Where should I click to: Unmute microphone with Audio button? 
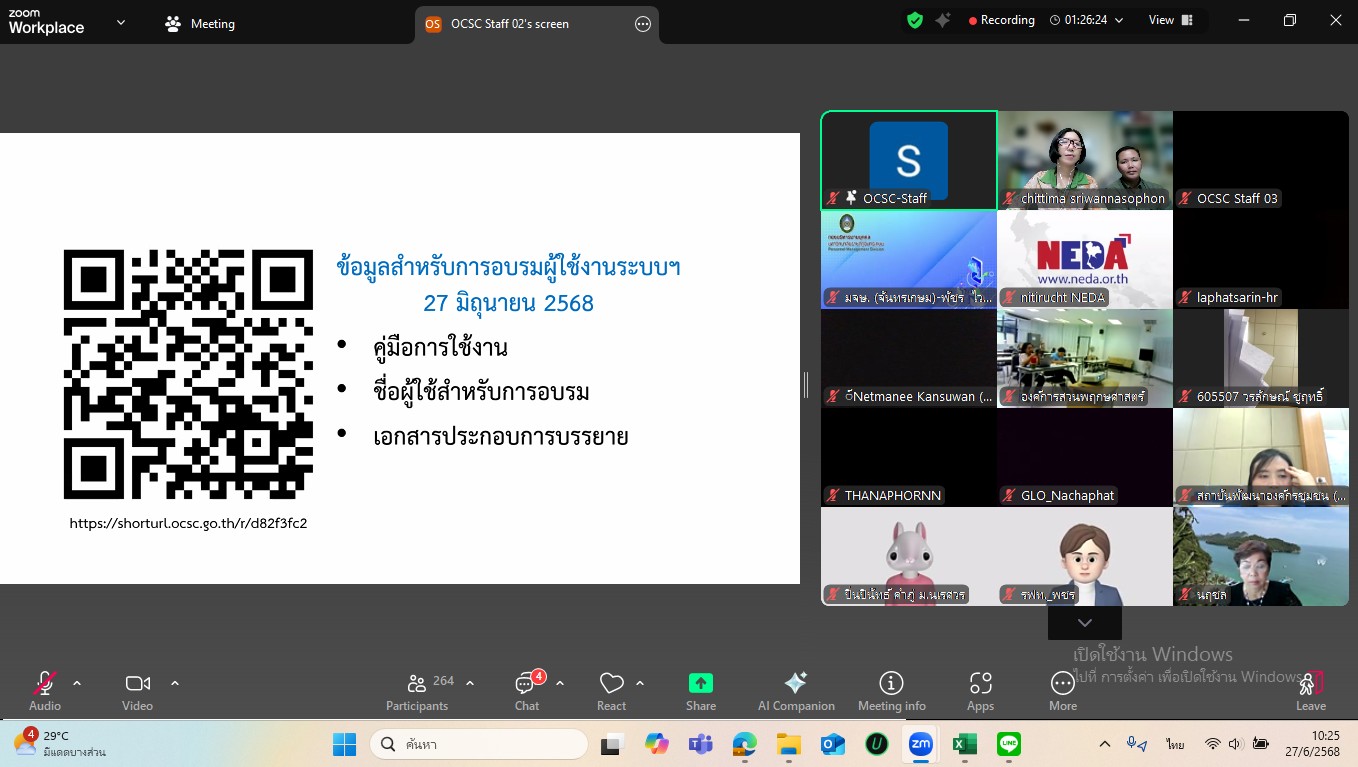point(45,691)
